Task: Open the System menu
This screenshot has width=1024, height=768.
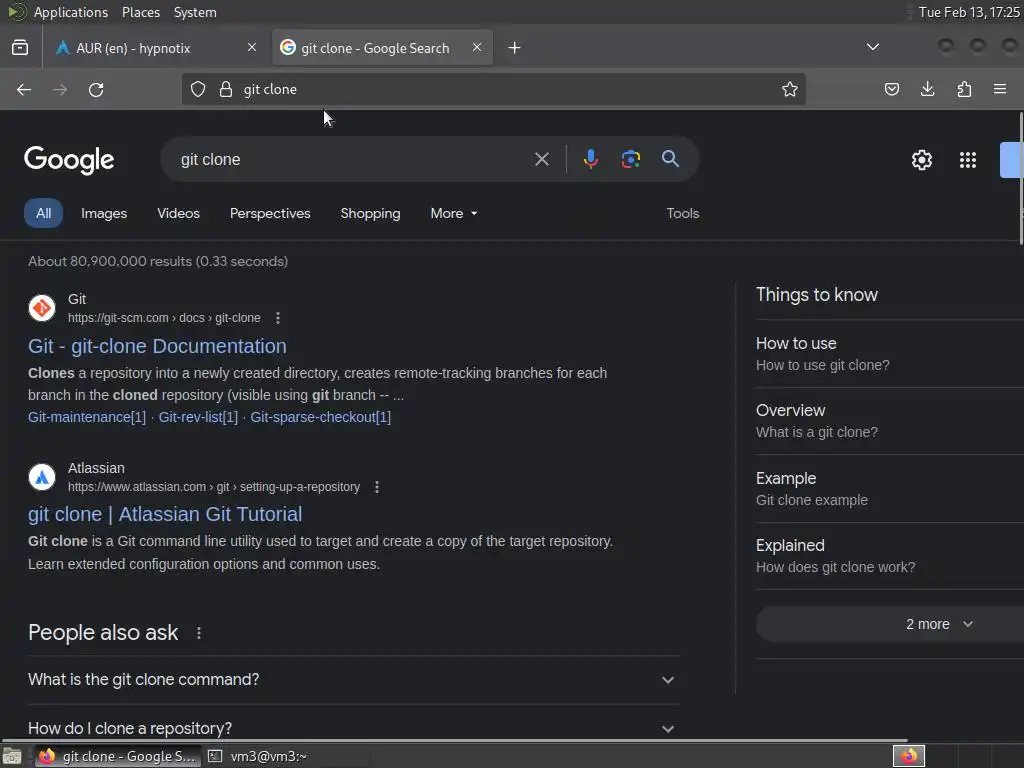Action: (x=195, y=12)
